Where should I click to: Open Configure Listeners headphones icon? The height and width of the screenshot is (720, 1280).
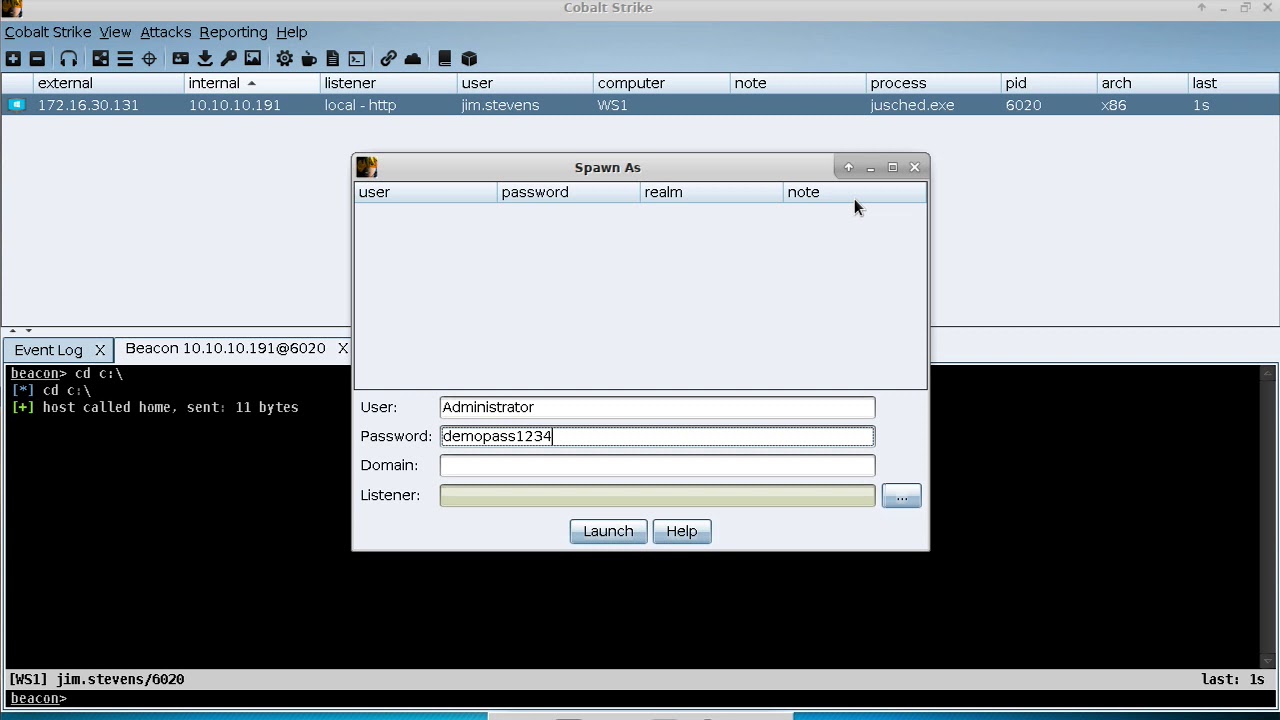[x=68, y=59]
